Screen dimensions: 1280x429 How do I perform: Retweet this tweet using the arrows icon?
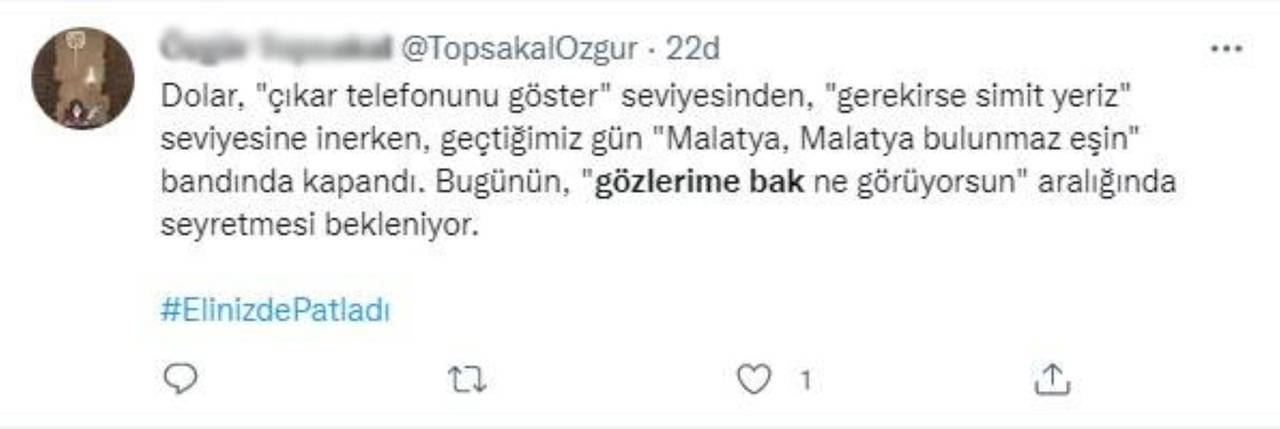tap(467, 378)
